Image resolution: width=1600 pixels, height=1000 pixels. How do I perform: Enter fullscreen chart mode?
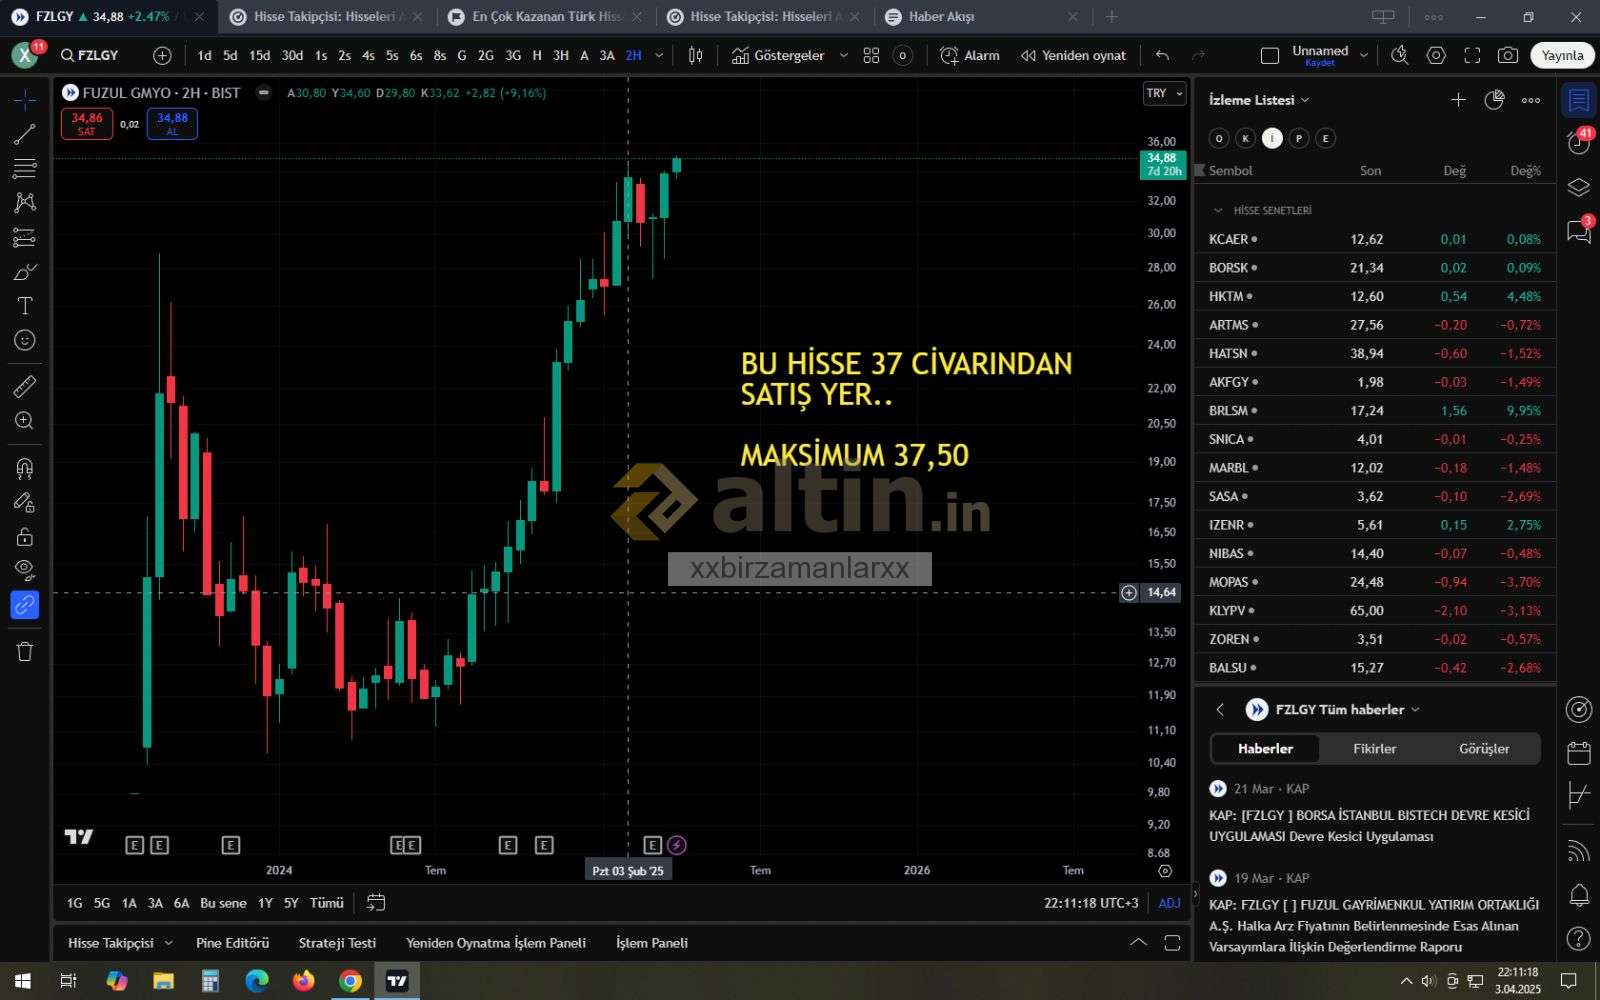point(1472,56)
